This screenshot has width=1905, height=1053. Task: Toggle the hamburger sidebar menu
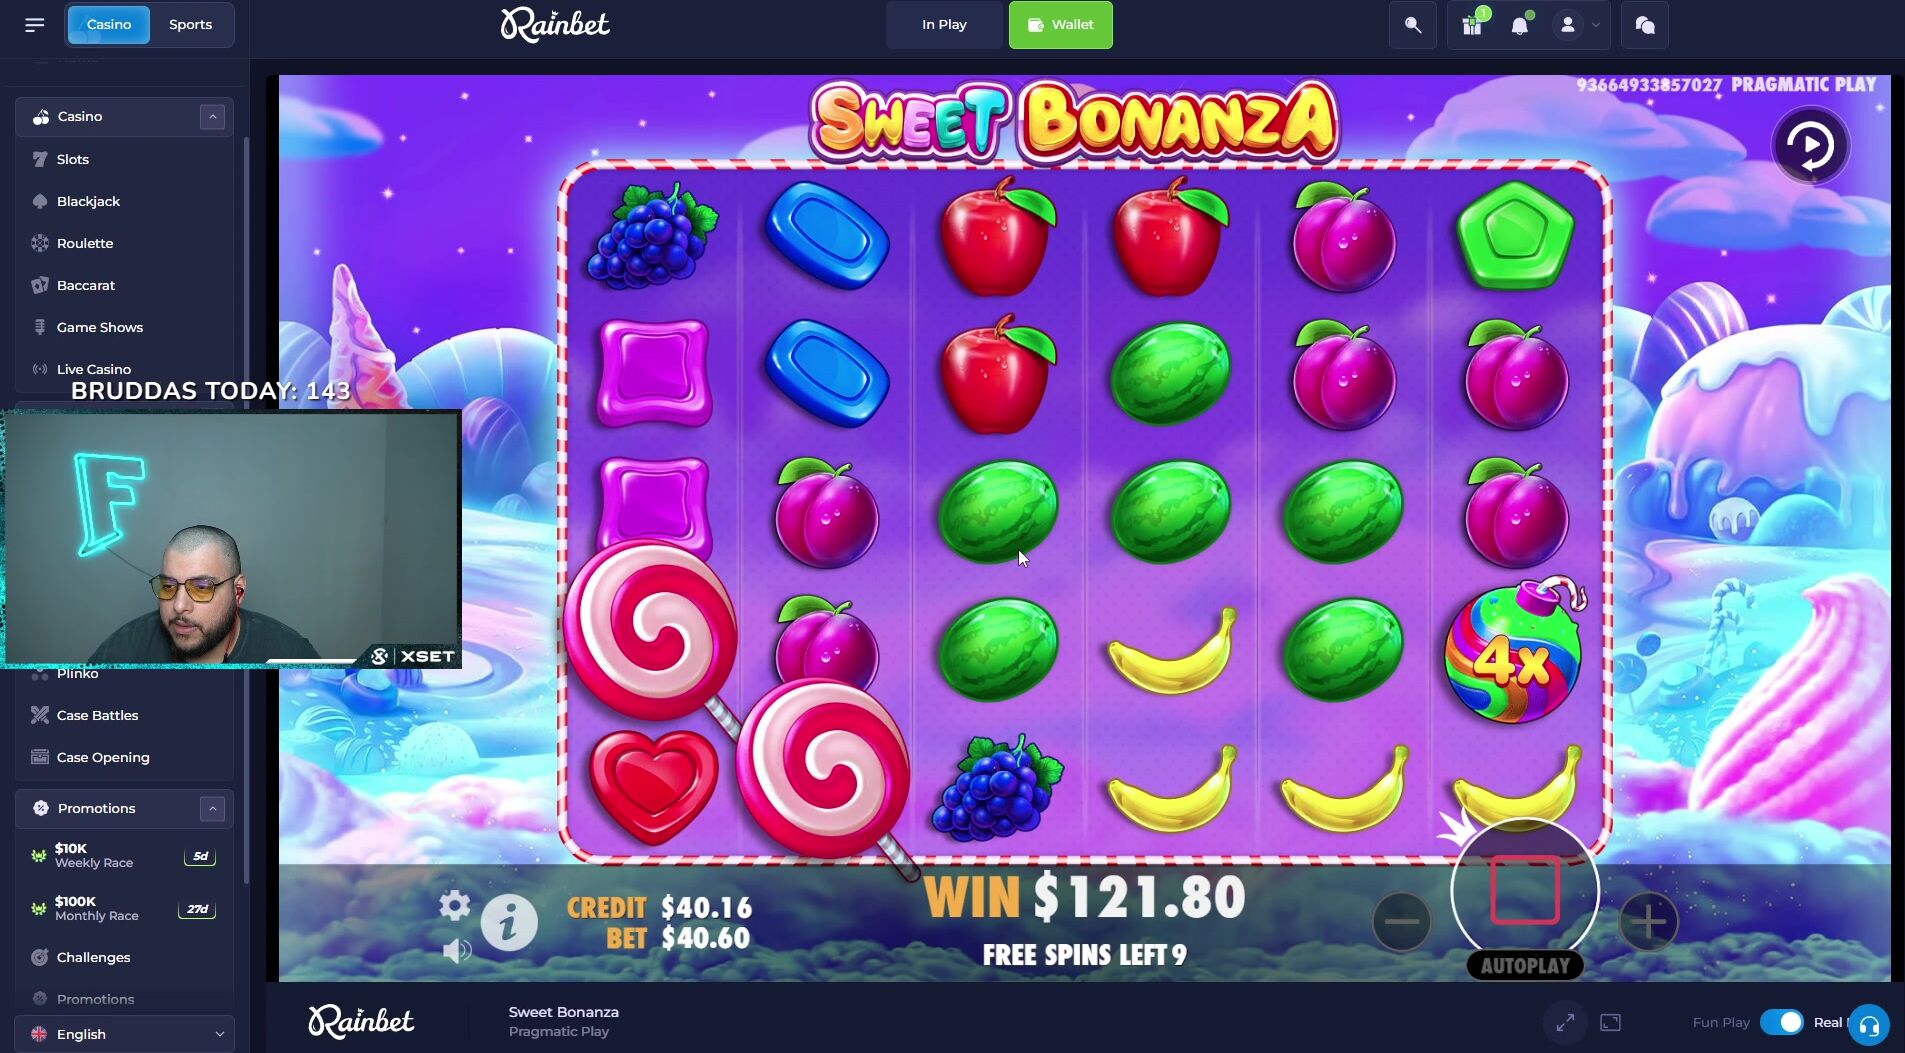pyautogui.click(x=35, y=25)
